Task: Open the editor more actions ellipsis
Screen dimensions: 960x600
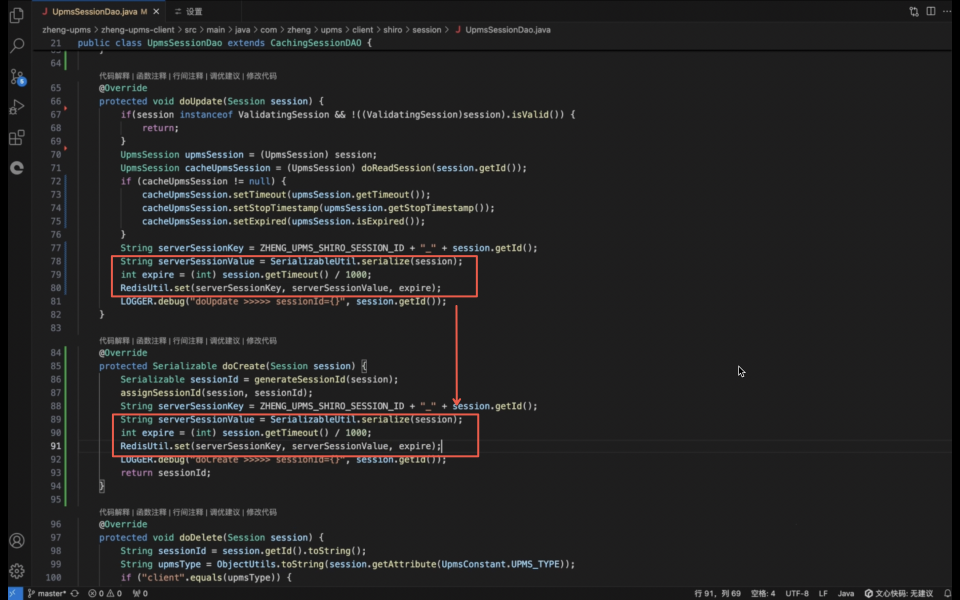Action: click(x=947, y=12)
